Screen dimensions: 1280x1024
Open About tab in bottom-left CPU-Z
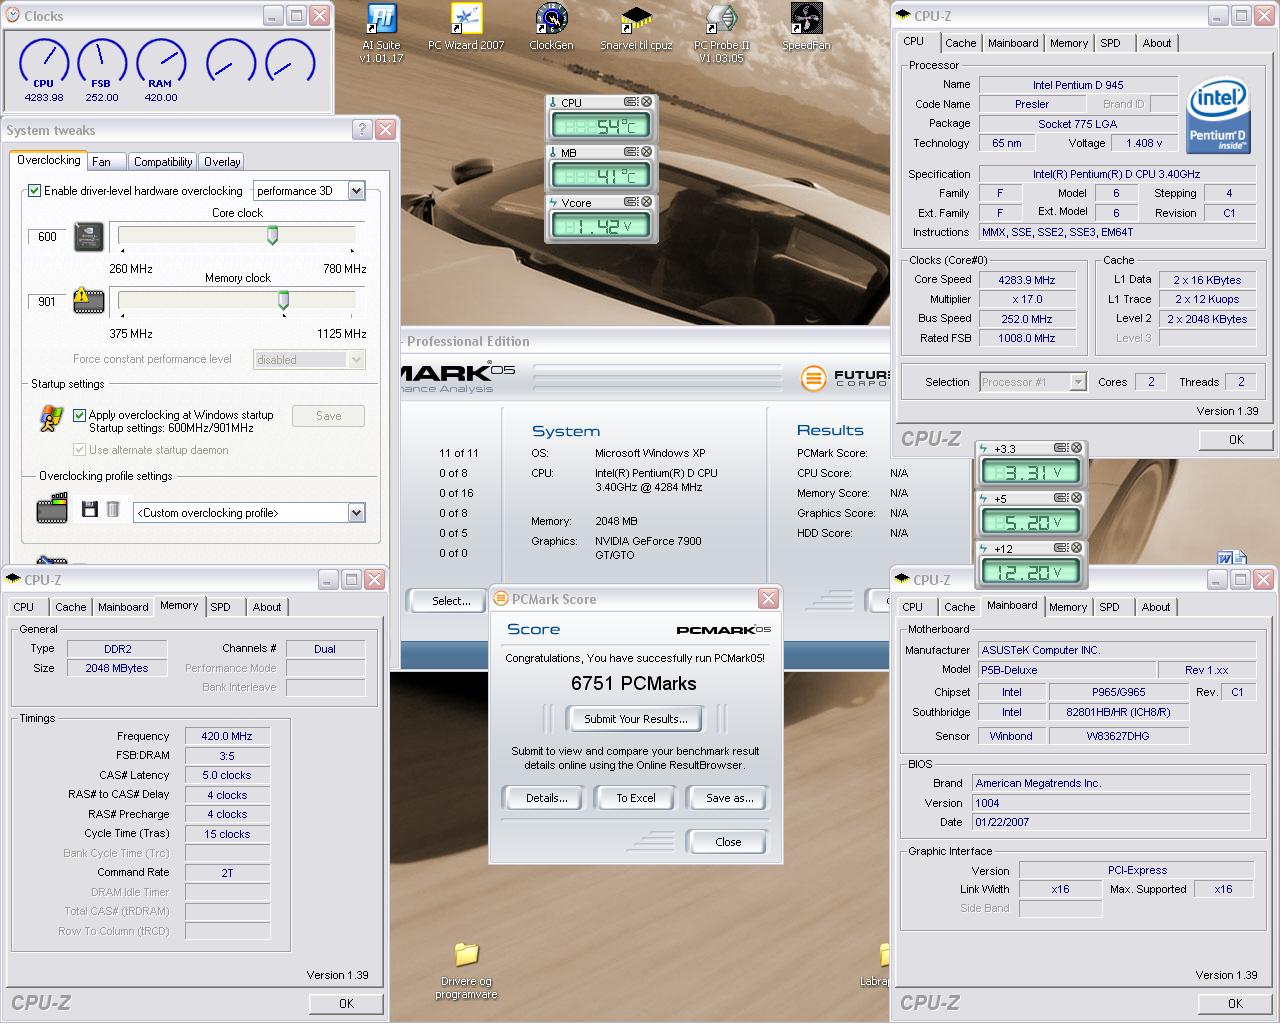266,607
